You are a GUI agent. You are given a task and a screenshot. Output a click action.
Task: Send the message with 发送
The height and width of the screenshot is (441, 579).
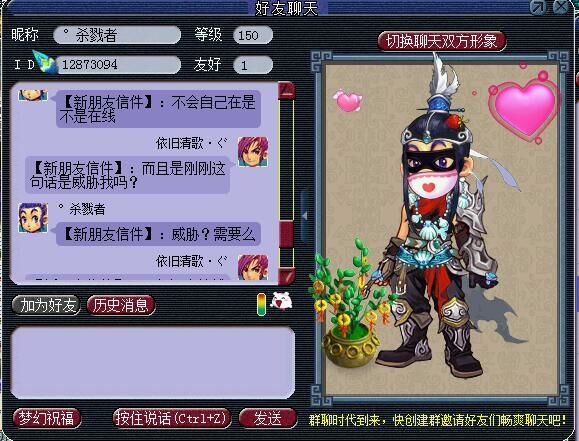(x=268, y=418)
